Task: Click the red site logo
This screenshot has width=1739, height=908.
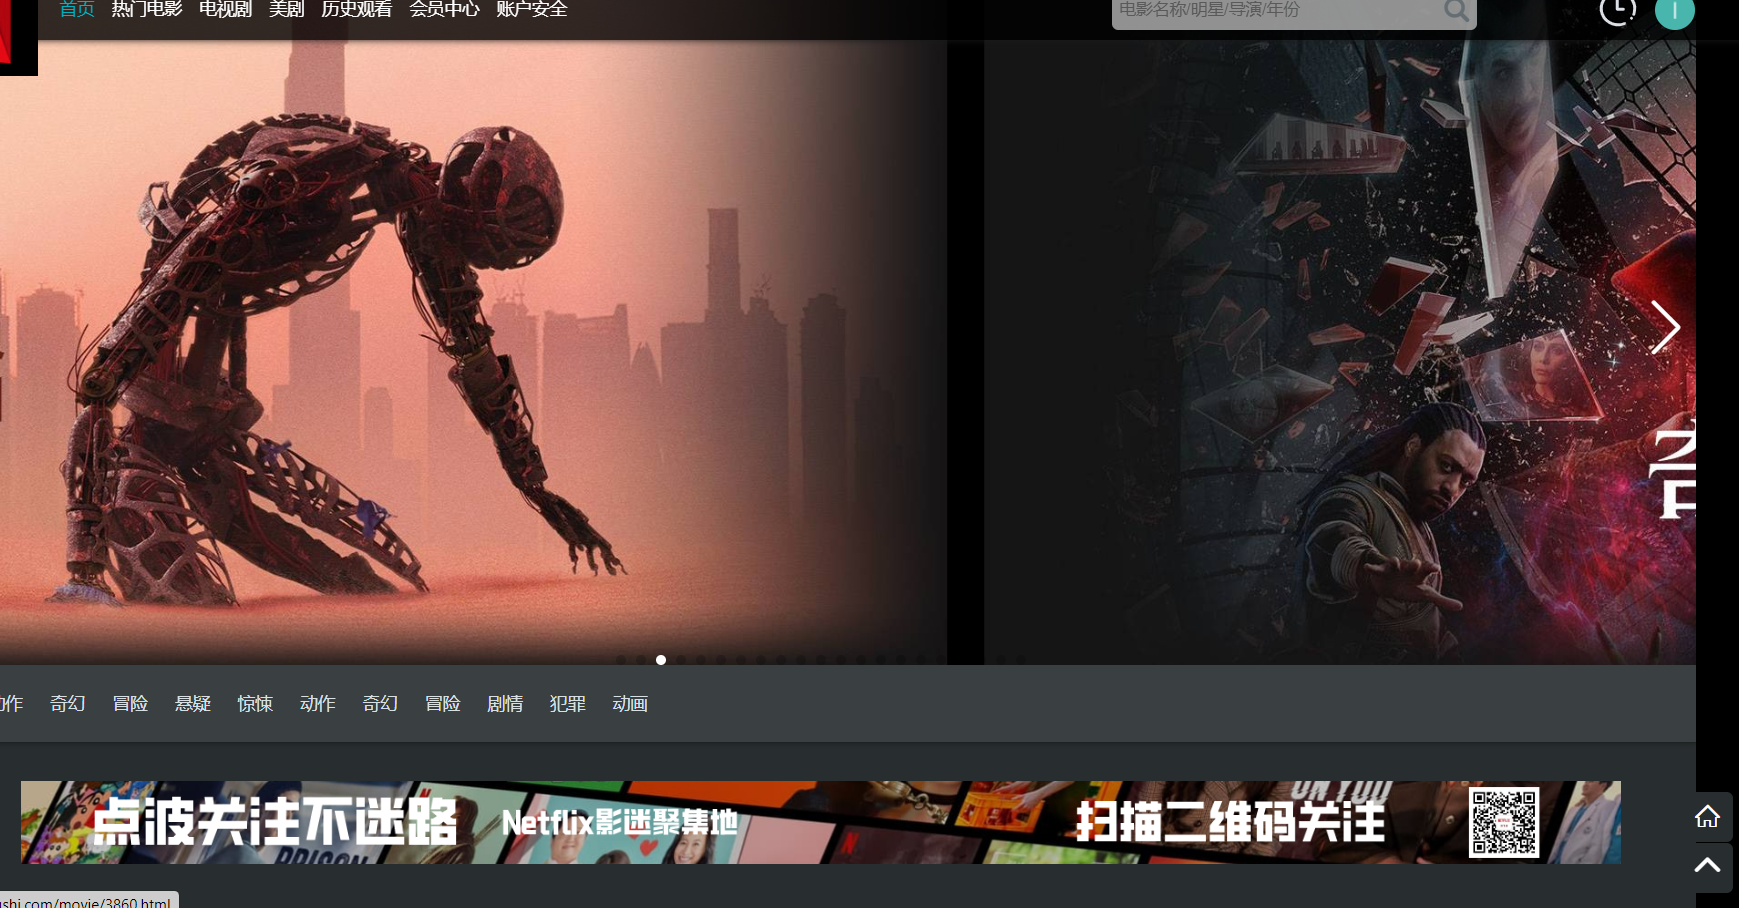Action: (x=18, y=37)
